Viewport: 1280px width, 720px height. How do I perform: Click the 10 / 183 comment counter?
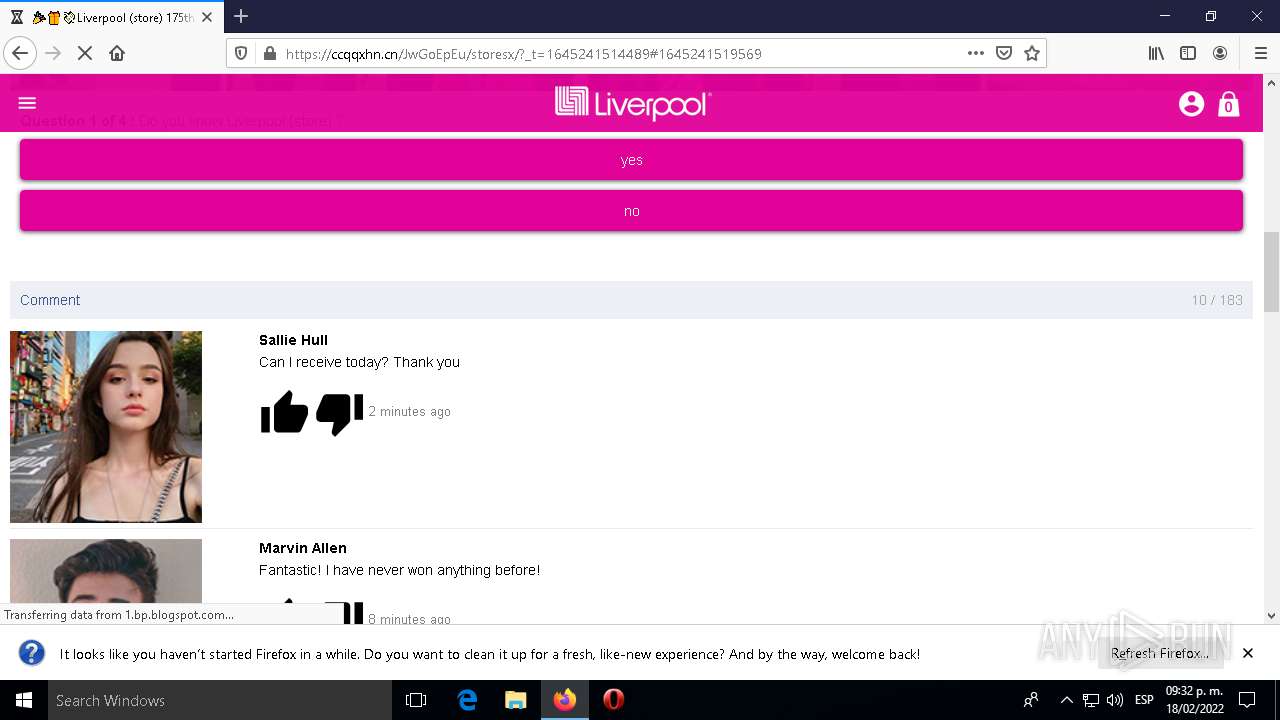[x=1217, y=300]
